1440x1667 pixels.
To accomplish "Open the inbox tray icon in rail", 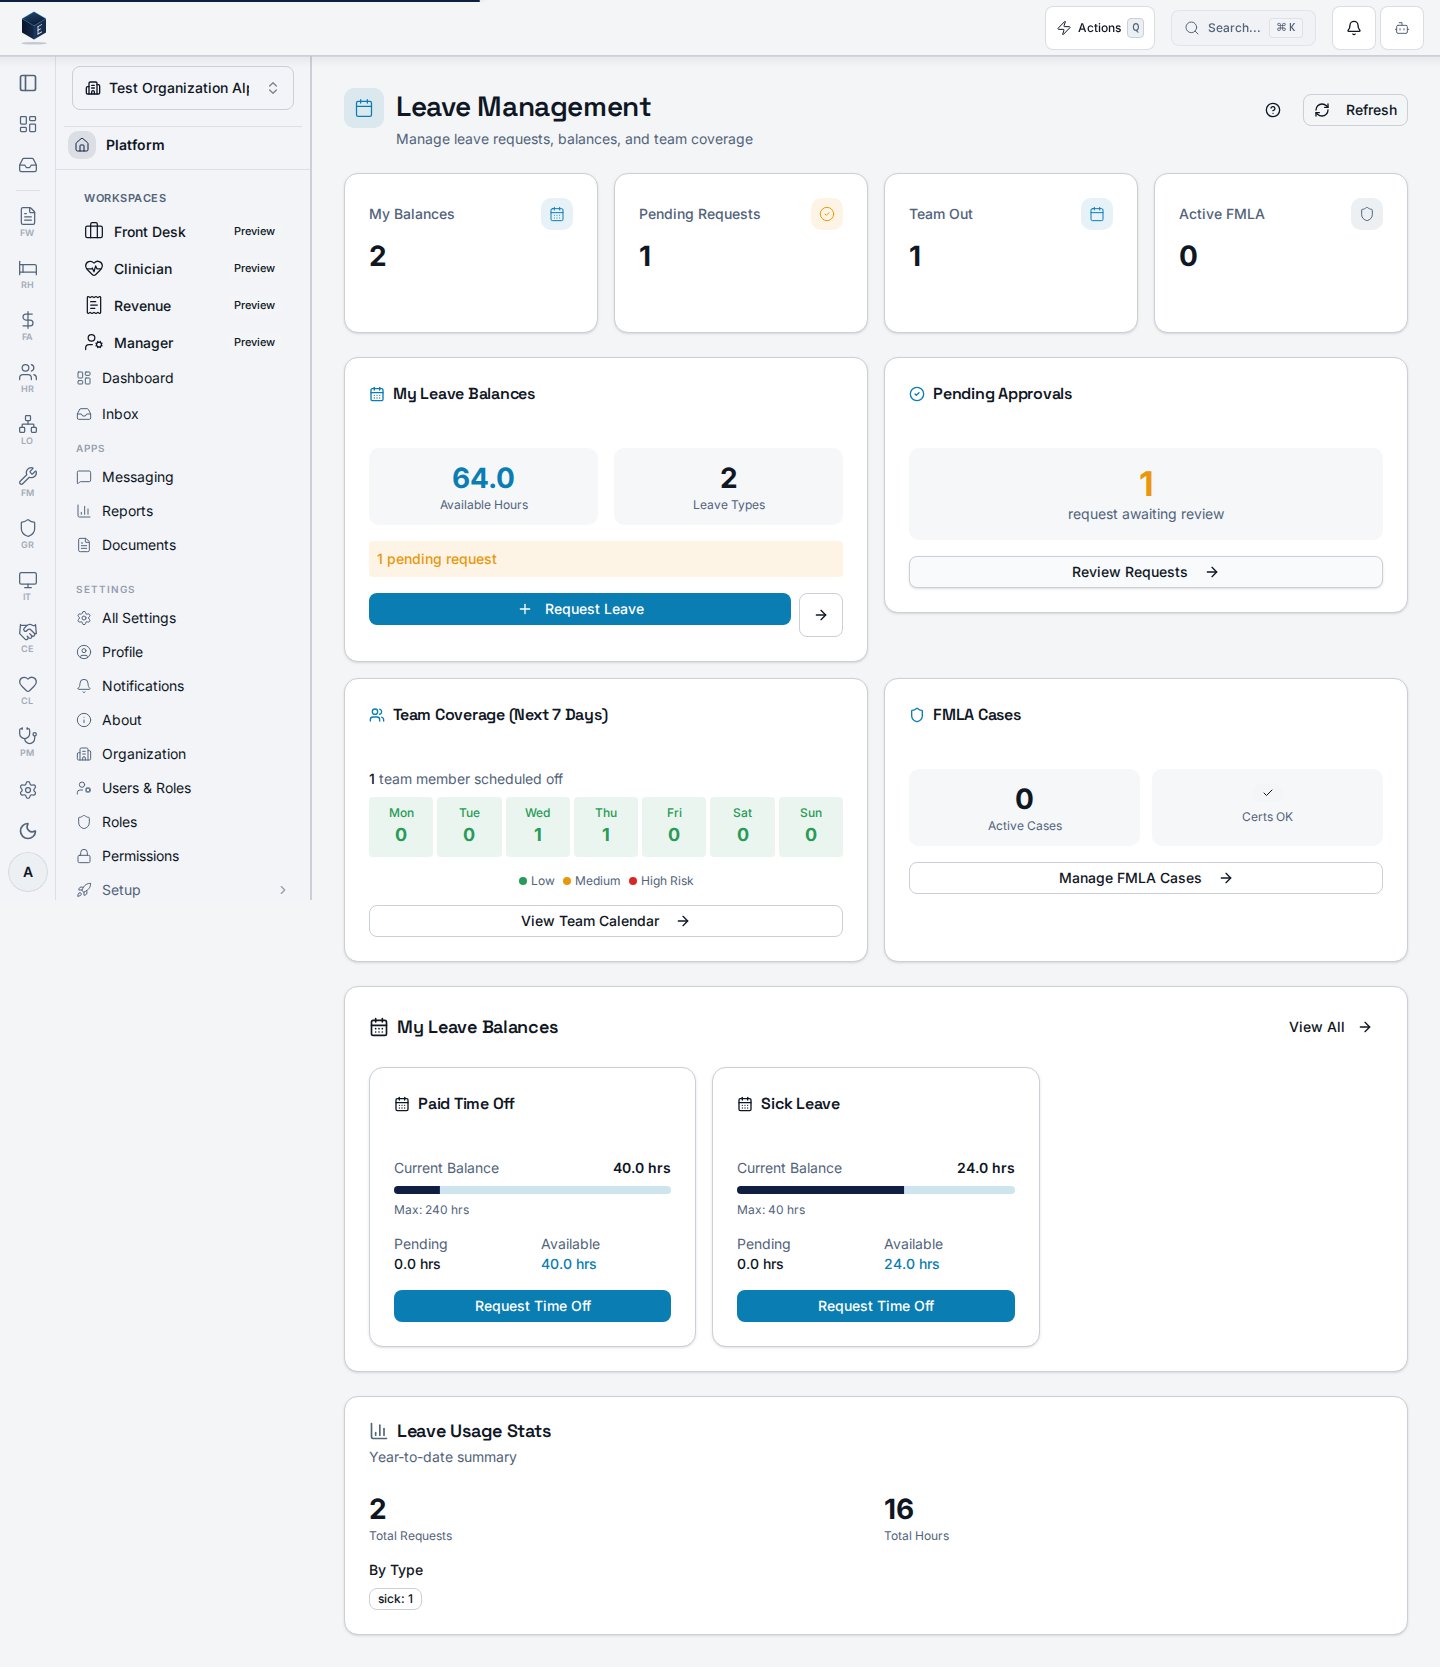I will (x=28, y=165).
